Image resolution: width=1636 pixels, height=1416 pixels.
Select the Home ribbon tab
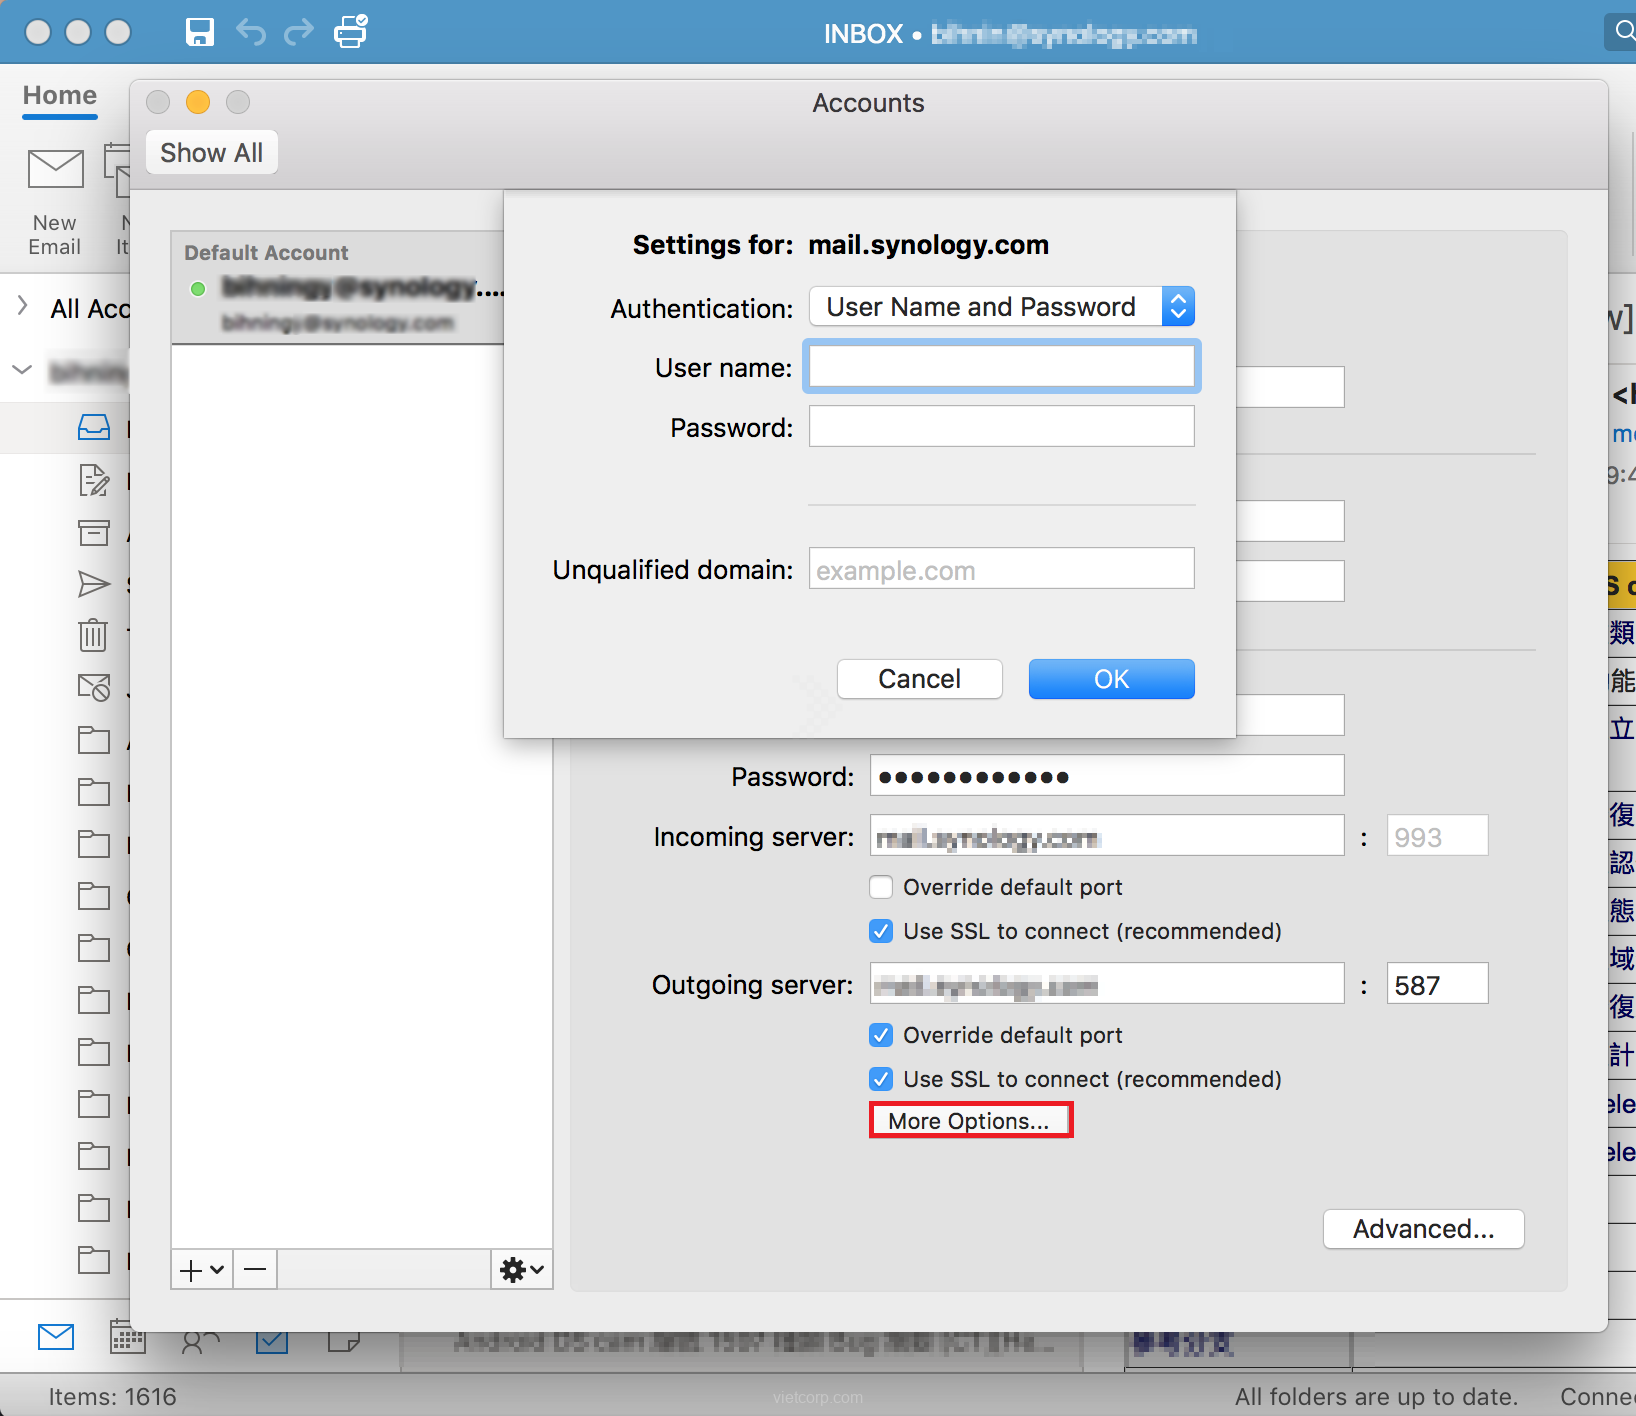[60, 96]
